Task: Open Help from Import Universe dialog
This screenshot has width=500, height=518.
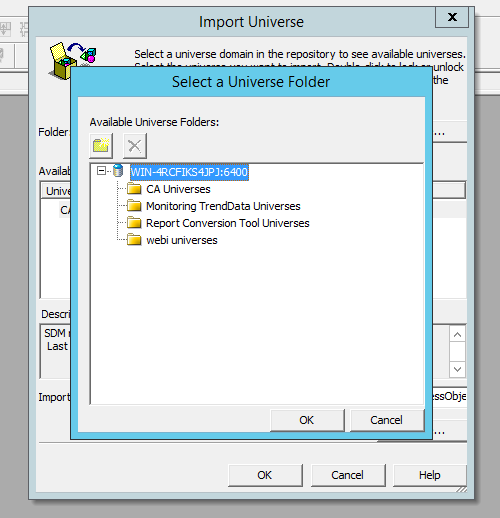Action: (x=430, y=475)
